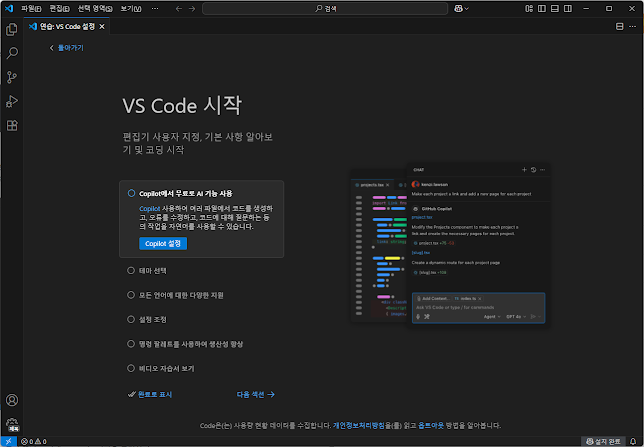The width and height of the screenshot is (644, 447).
Task: Open the remote window status bar icon
Action: [8, 442]
